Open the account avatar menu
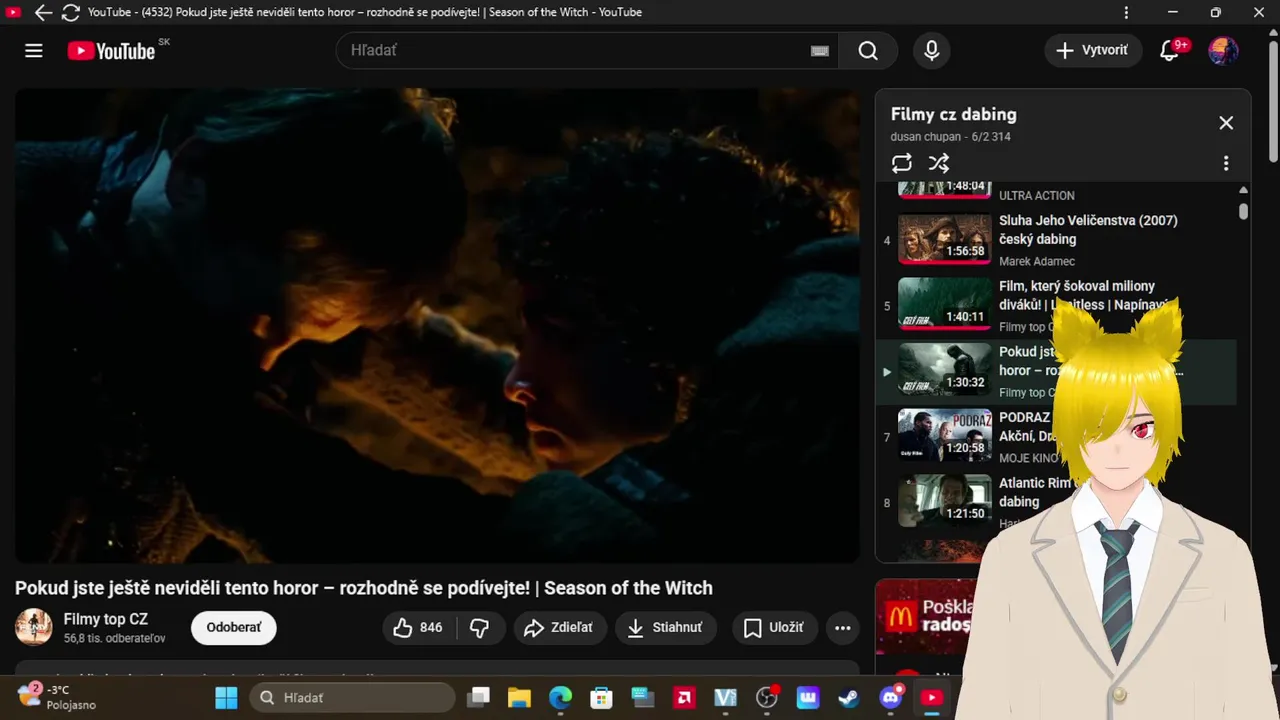This screenshot has width=1280, height=720. (x=1223, y=51)
